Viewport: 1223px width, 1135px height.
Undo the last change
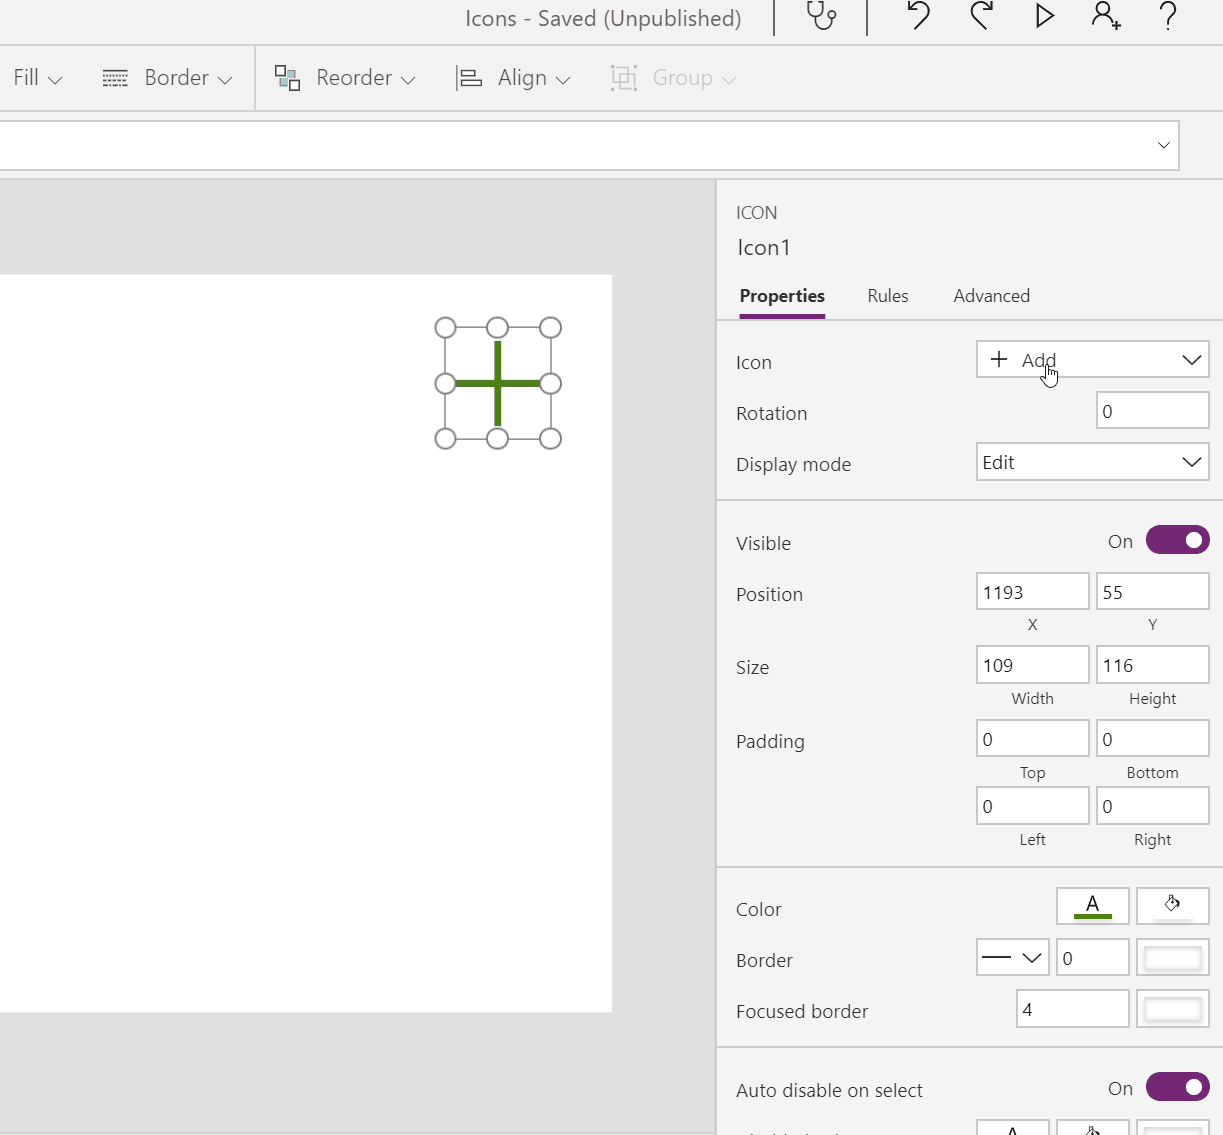tap(918, 17)
